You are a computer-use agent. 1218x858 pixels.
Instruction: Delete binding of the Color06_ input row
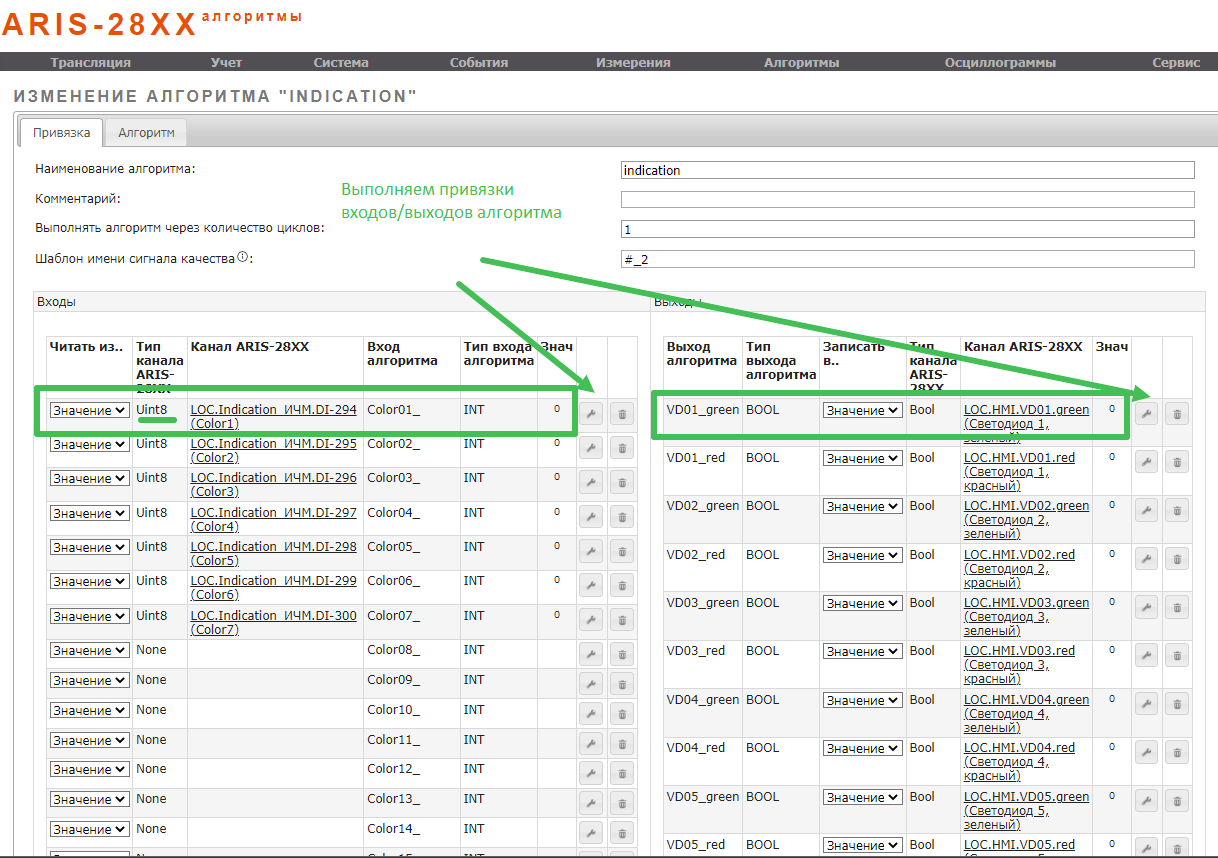(622, 584)
